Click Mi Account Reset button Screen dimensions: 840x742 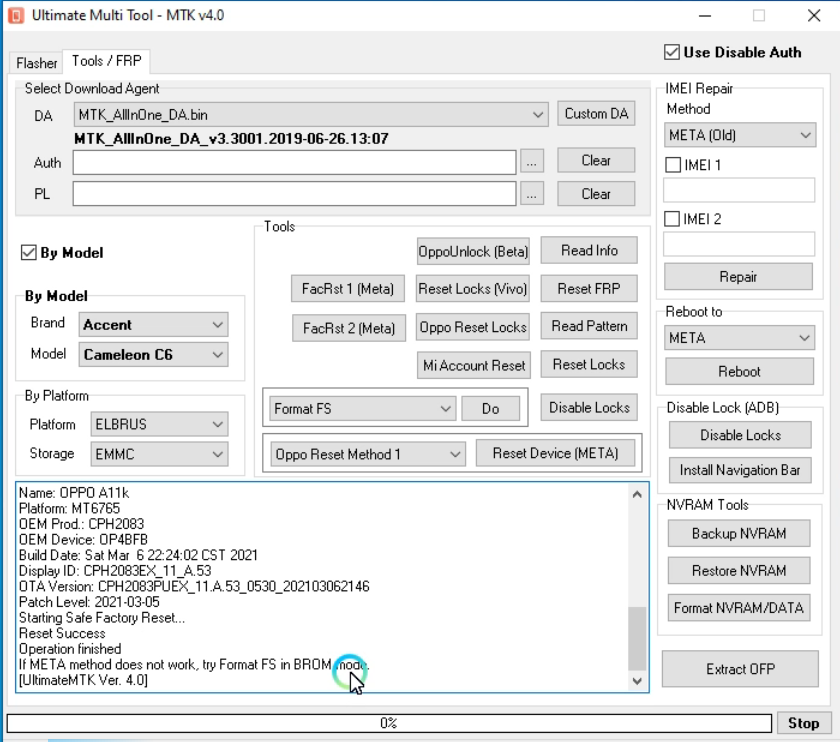click(x=474, y=365)
